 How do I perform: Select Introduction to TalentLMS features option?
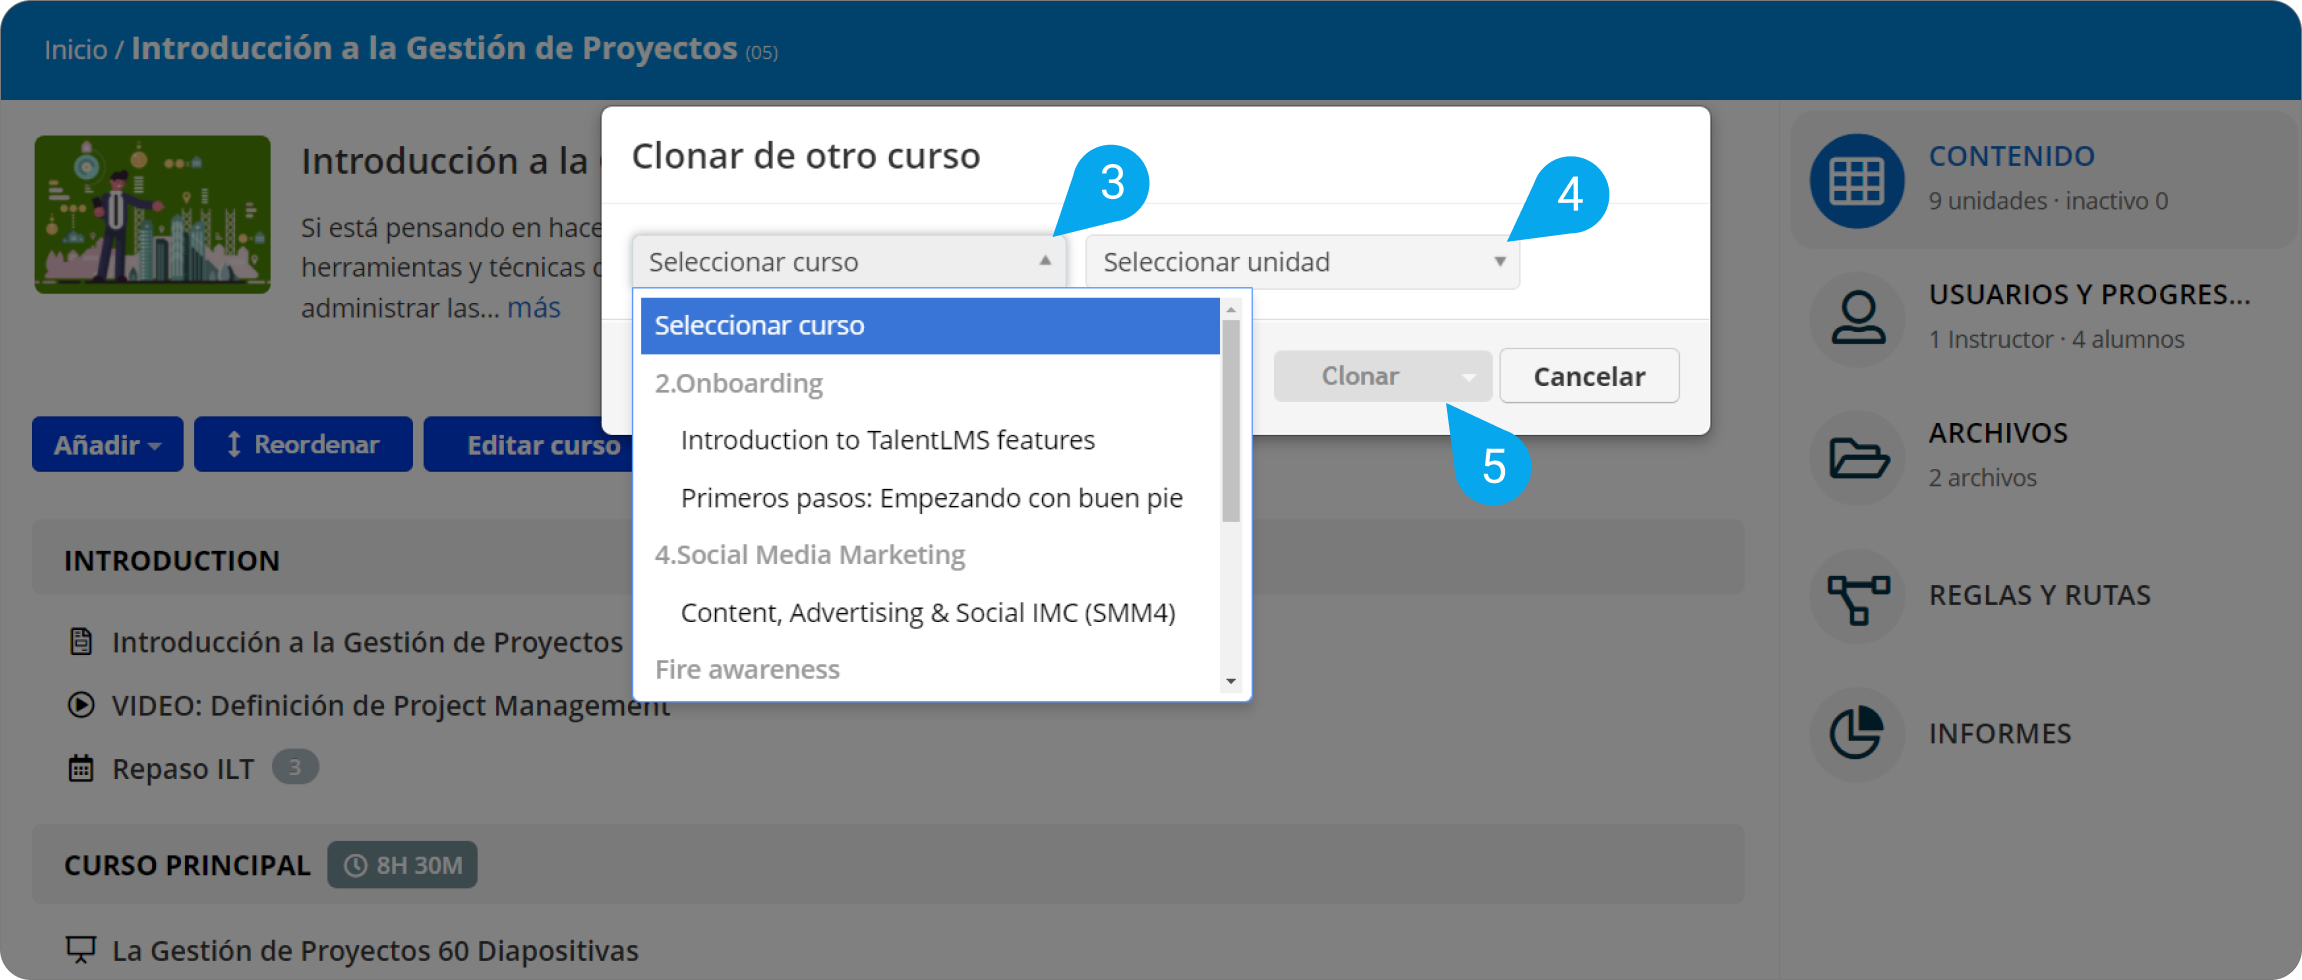[x=887, y=440]
